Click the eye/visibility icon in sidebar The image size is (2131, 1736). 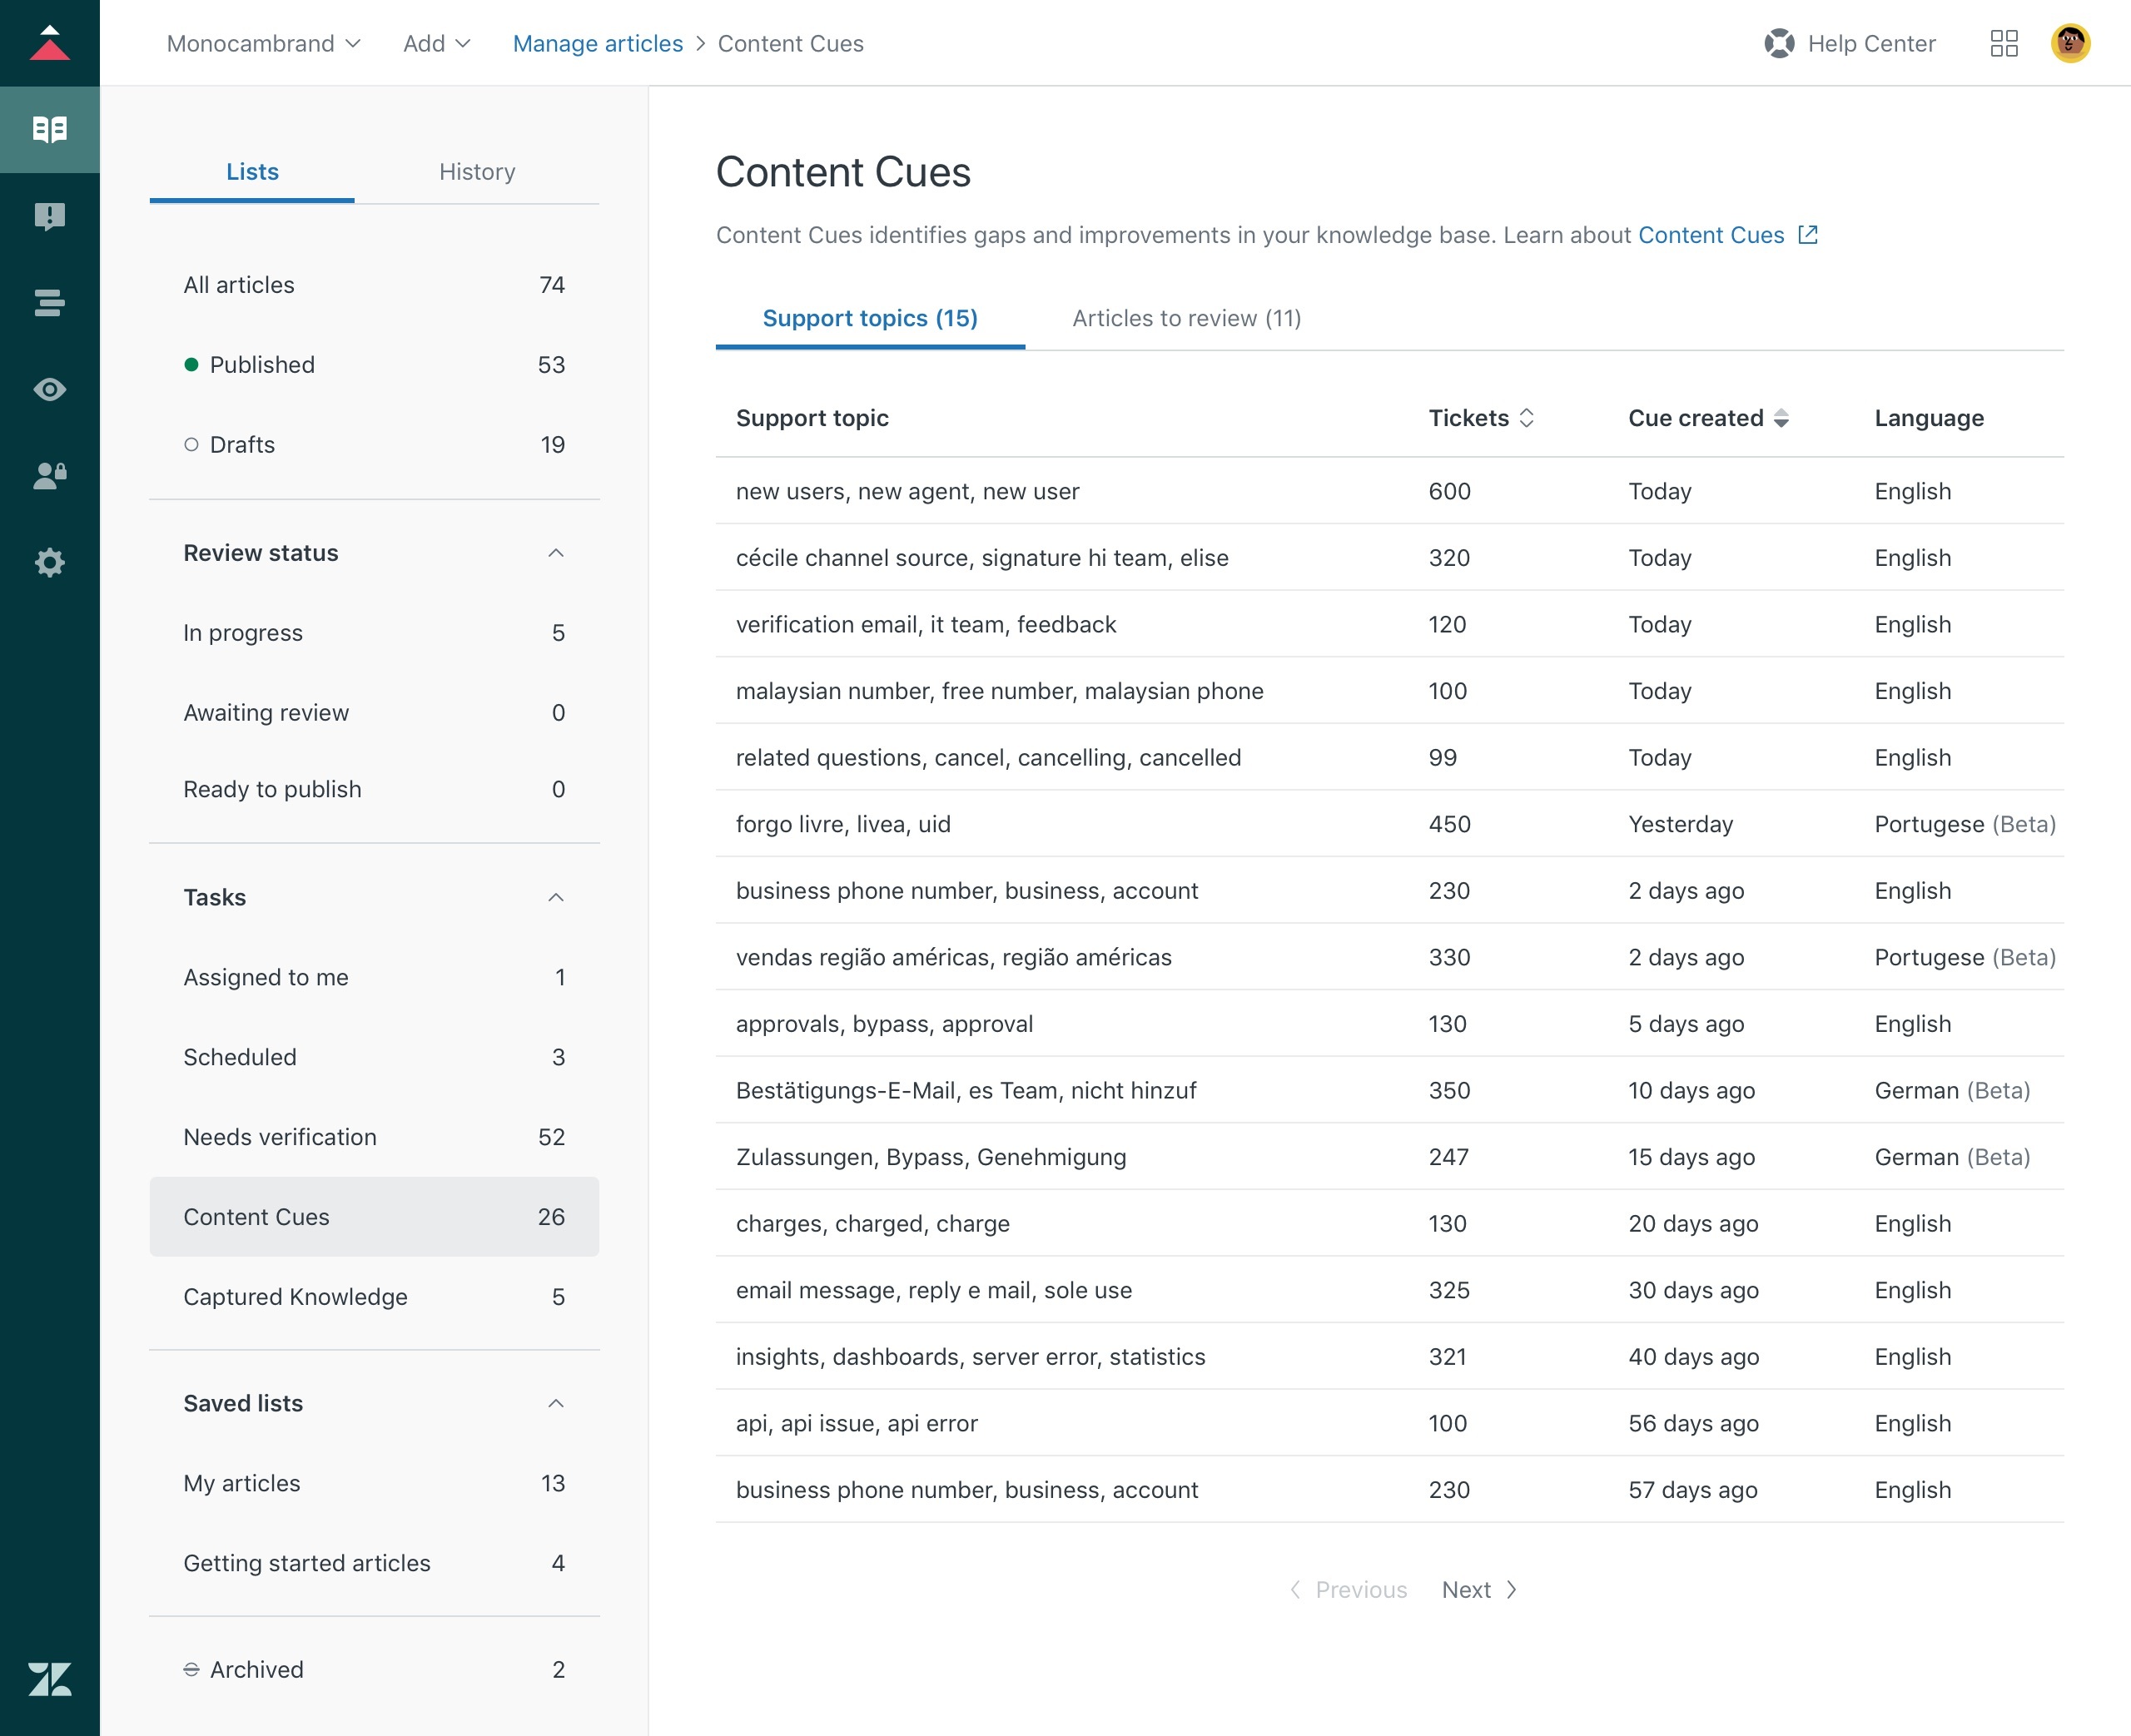point(50,388)
